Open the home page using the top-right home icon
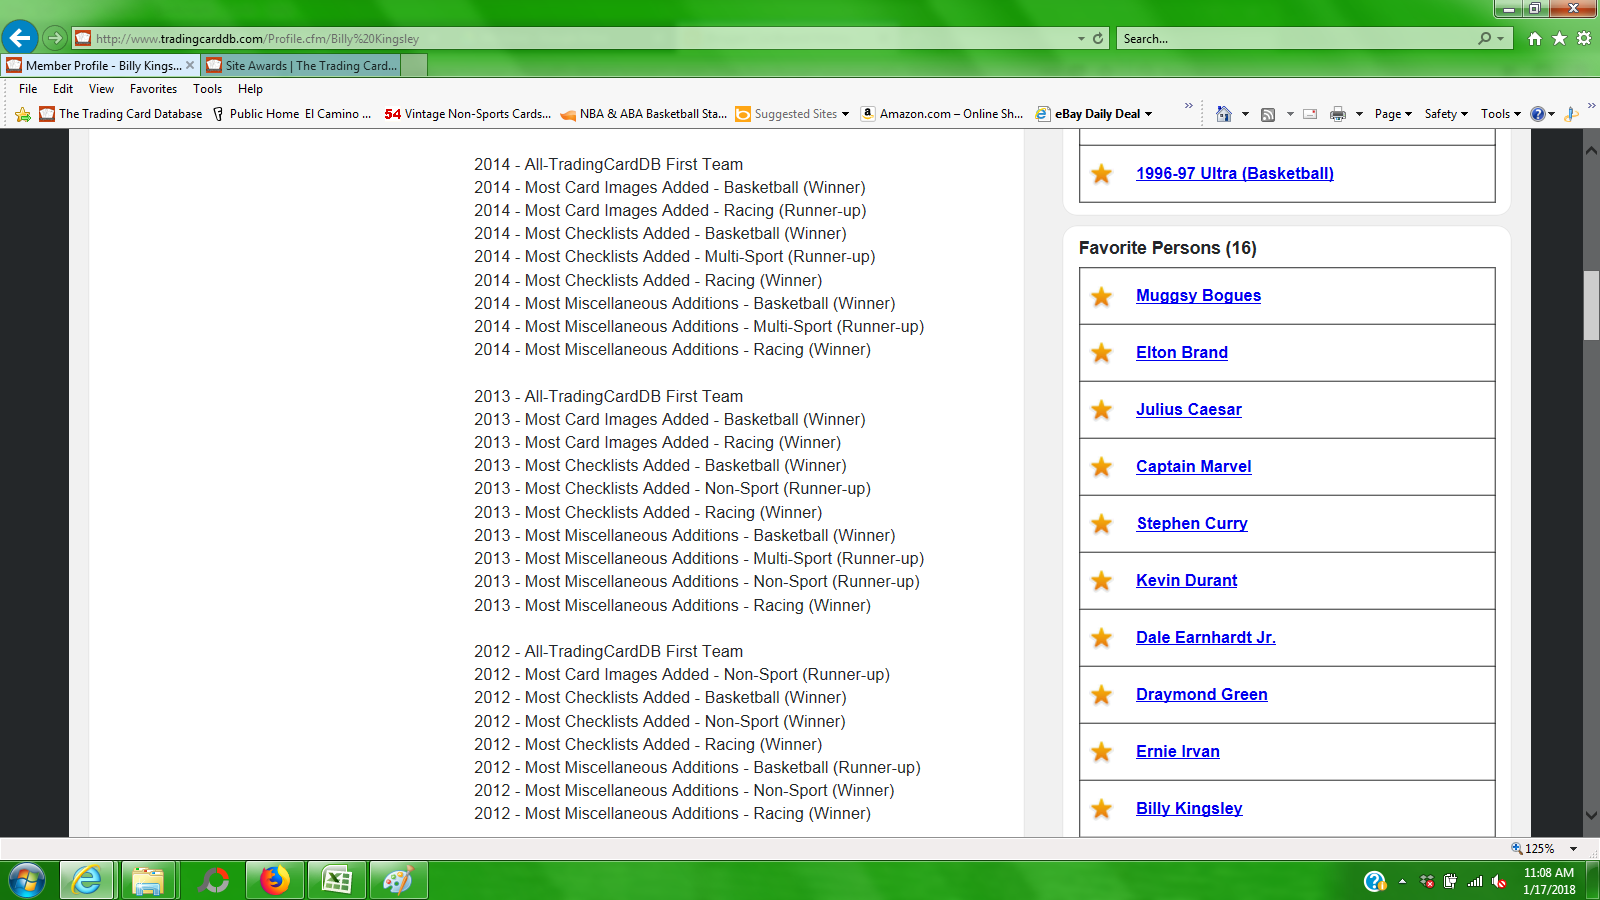1600x900 pixels. click(1535, 38)
